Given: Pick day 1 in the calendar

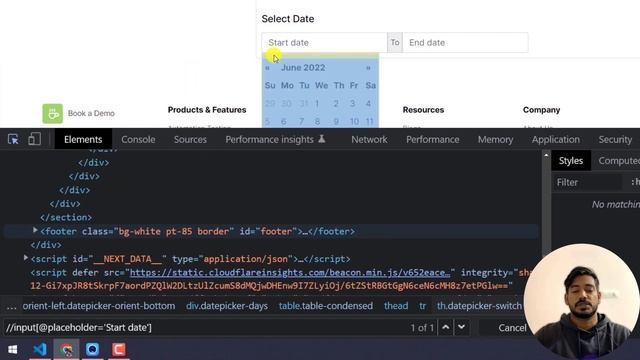Looking at the screenshot, I should pos(317,104).
